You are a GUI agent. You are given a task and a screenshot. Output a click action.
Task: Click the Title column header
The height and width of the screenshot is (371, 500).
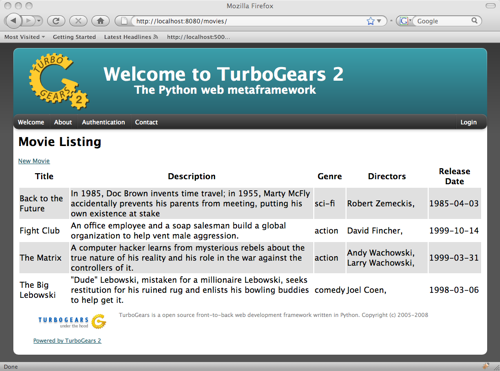[x=44, y=176]
